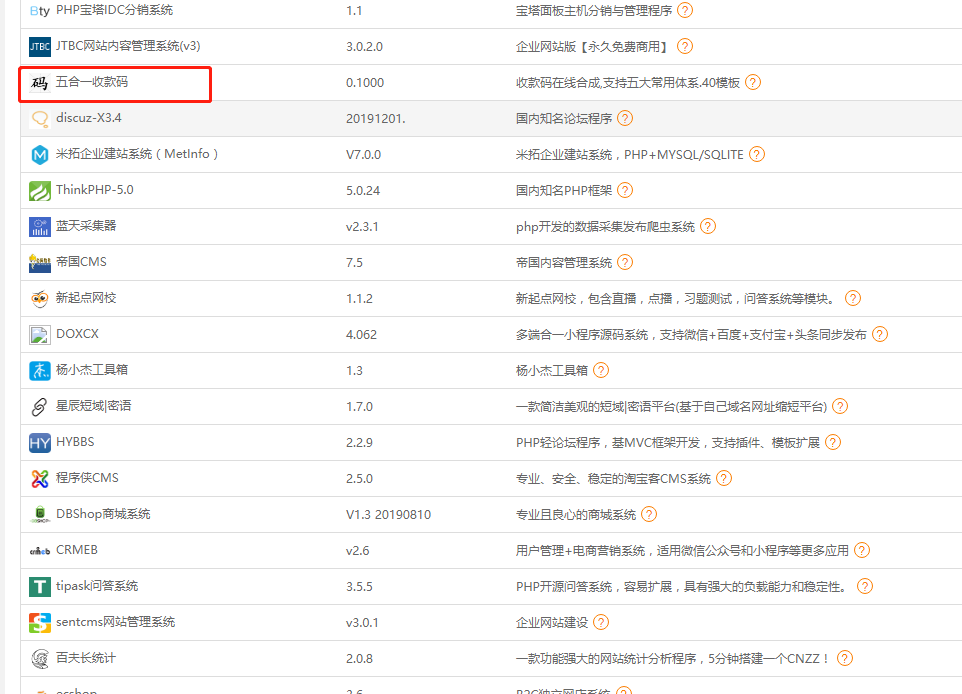This screenshot has height=694, width=962.
Task: Click version 5.0.24 of ThinkPHP
Action: click(x=363, y=191)
